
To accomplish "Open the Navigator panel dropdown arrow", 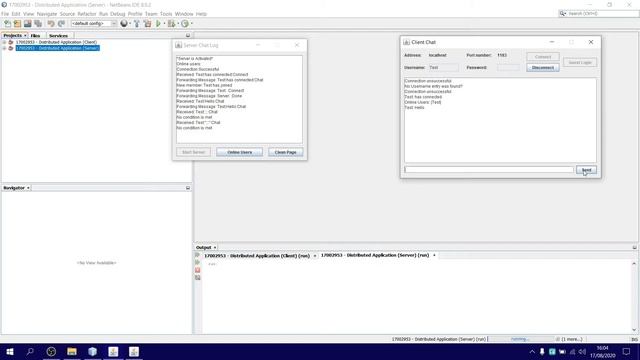I will [28, 188].
